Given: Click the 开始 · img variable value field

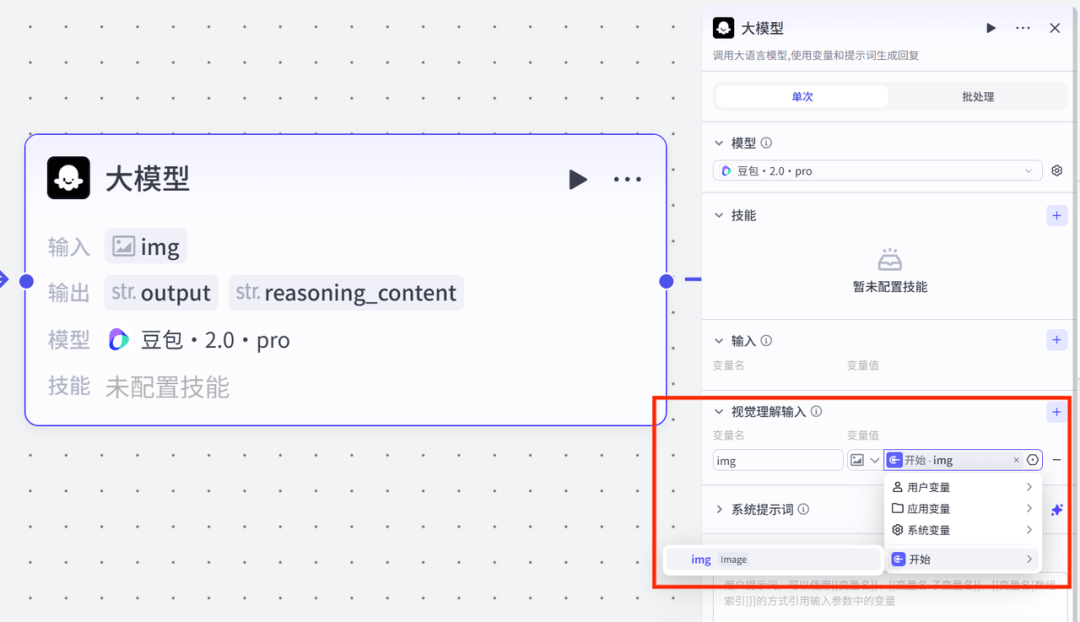Looking at the screenshot, I should pos(962,460).
